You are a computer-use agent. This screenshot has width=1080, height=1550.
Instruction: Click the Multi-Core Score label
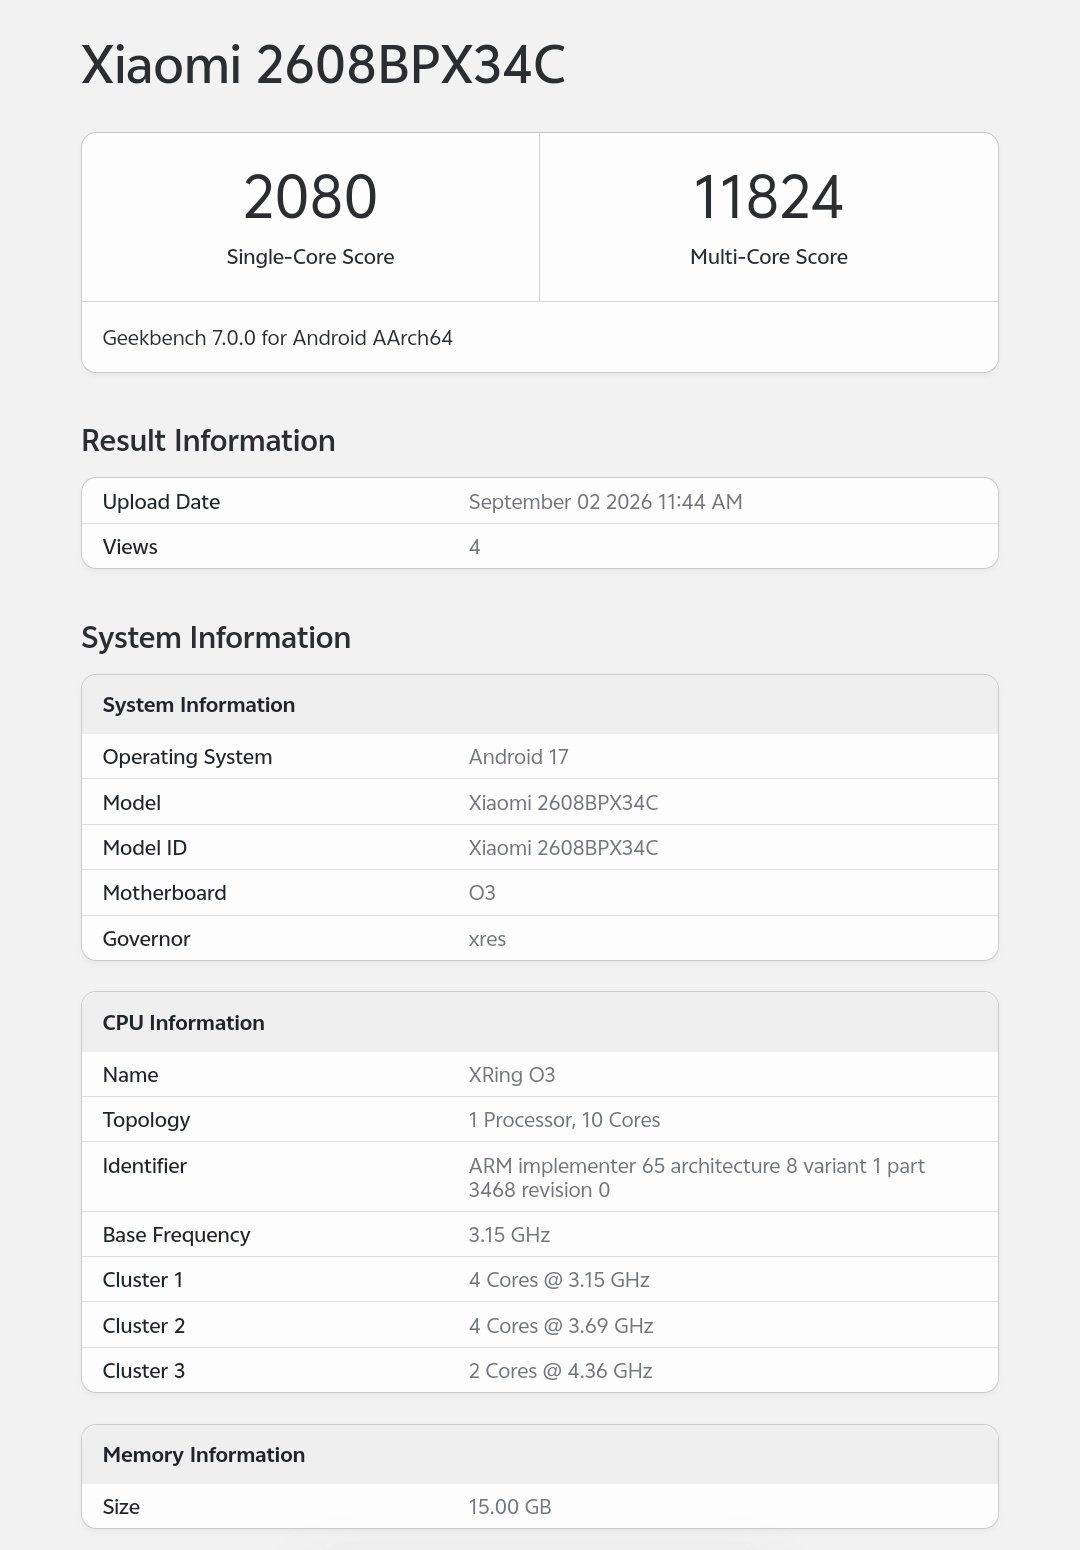point(768,257)
